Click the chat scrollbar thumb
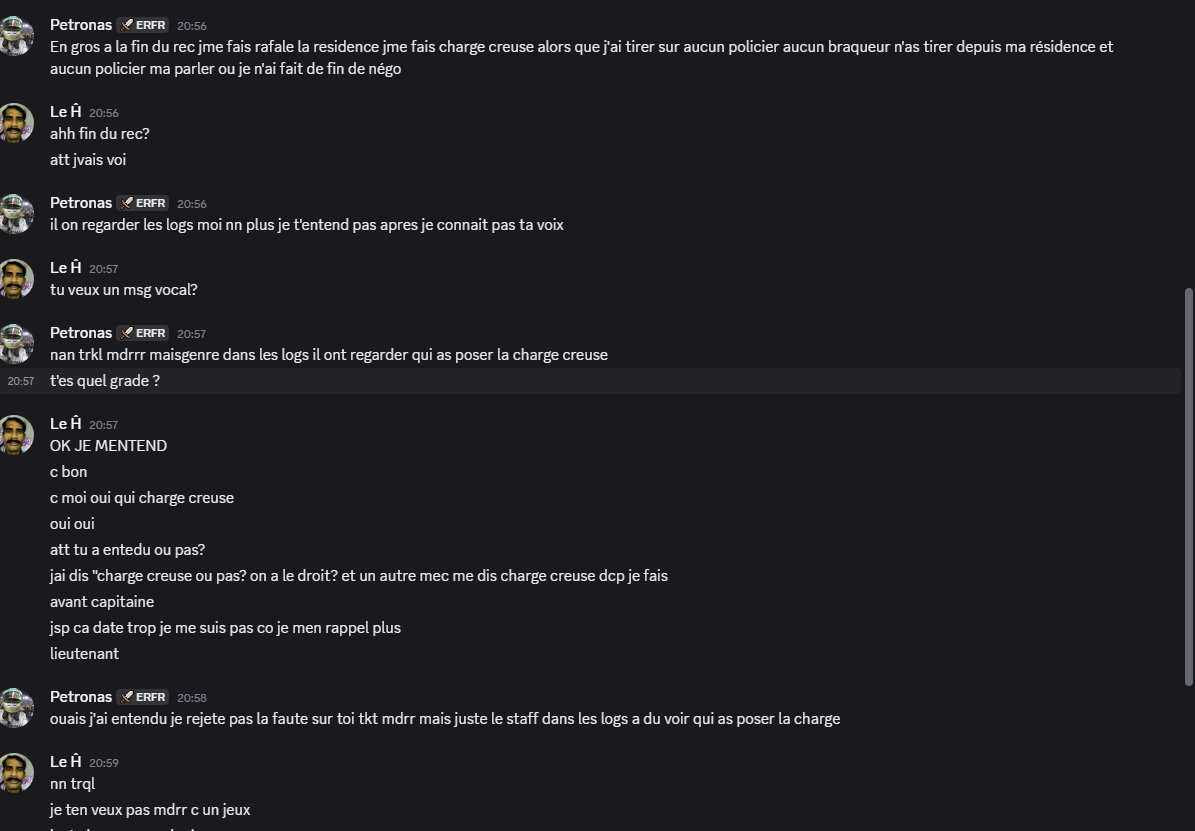Viewport: 1195px width, 831px height. [x=1188, y=486]
